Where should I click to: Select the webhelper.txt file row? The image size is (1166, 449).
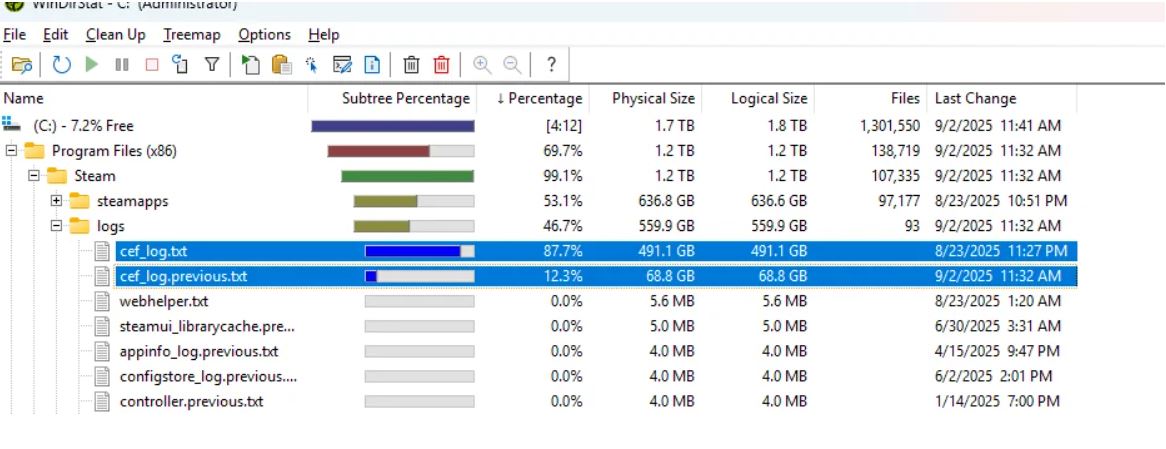163,301
